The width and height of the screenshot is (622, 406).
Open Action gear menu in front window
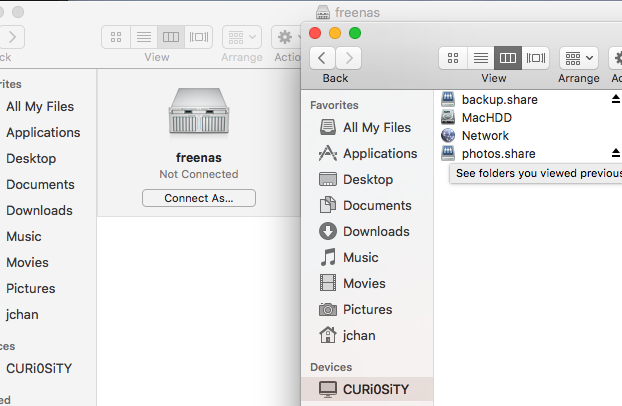(x=616, y=58)
